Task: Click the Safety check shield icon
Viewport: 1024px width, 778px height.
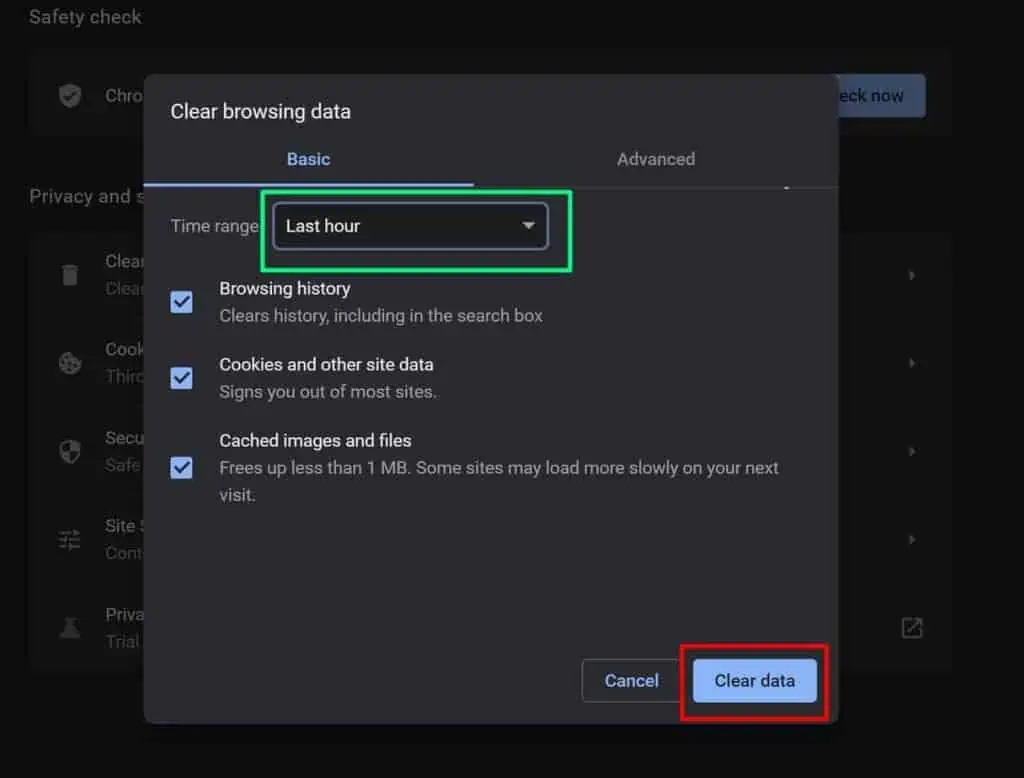Action: [70, 96]
